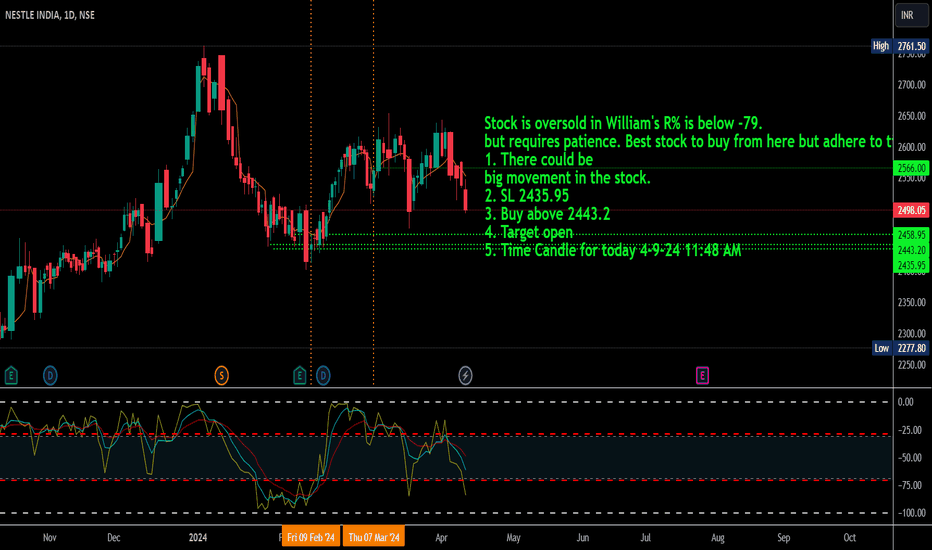Screen dimensions: 932x550
Task: Click the High 2761.50 price label
Action: pyautogui.click(x=899, y=46)
